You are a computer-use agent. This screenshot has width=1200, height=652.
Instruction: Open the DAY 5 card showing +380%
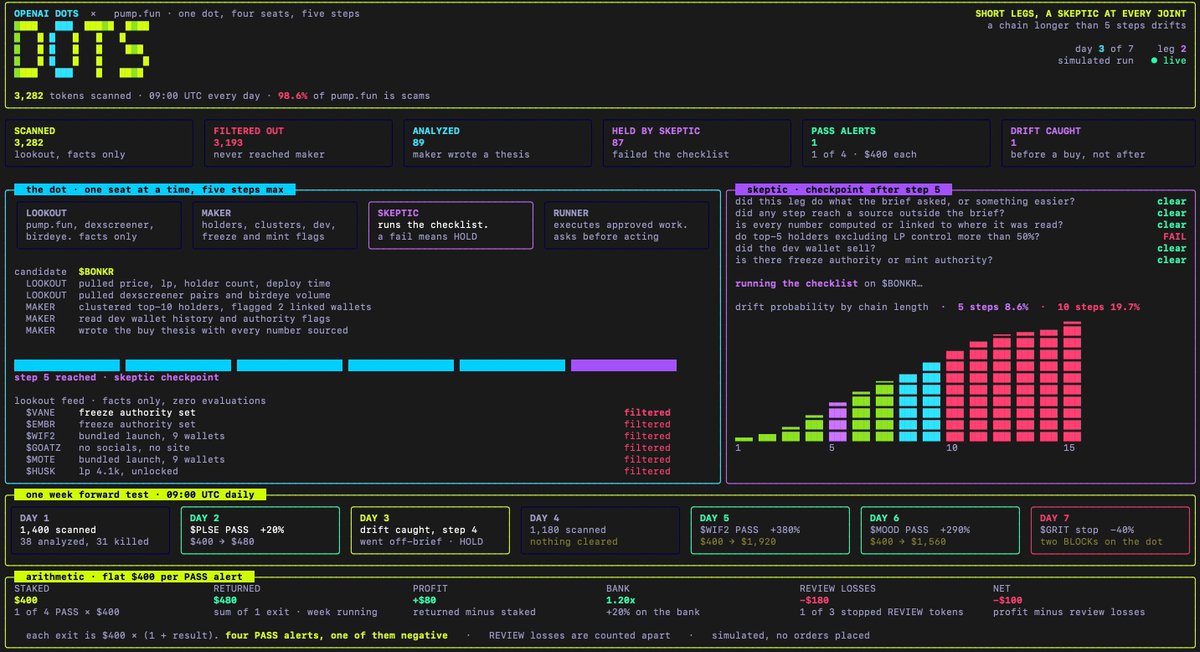(x=770, y=529)
